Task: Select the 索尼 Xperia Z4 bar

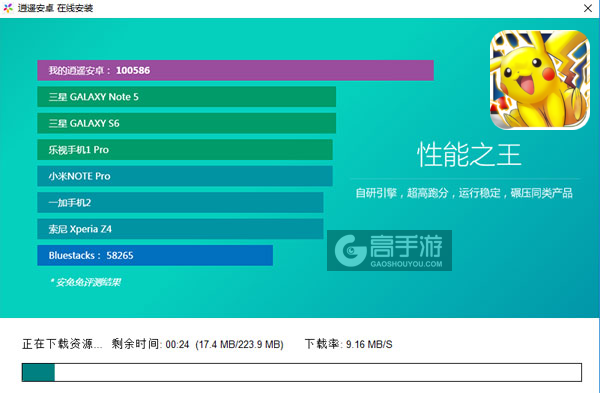Action: pos(180,229)
